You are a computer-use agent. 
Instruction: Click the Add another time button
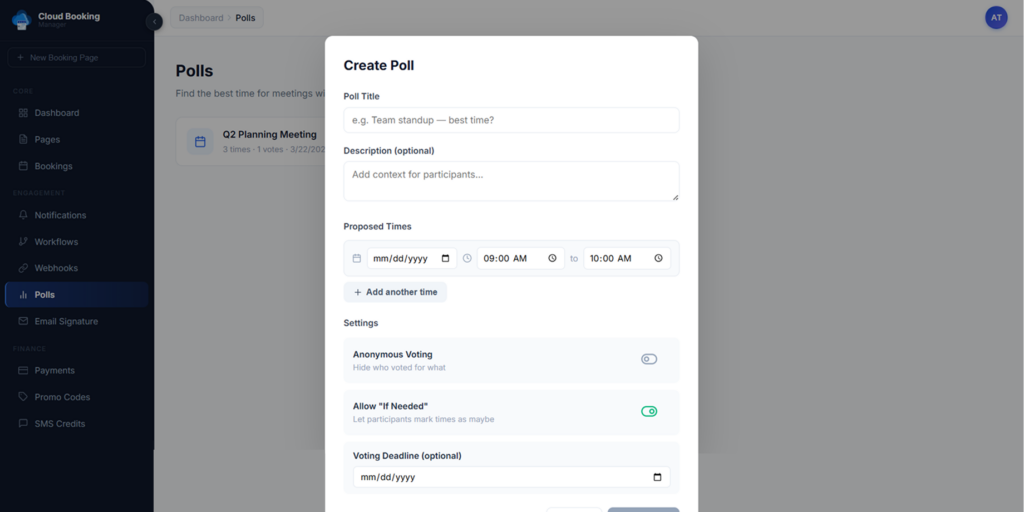point(395,292)
